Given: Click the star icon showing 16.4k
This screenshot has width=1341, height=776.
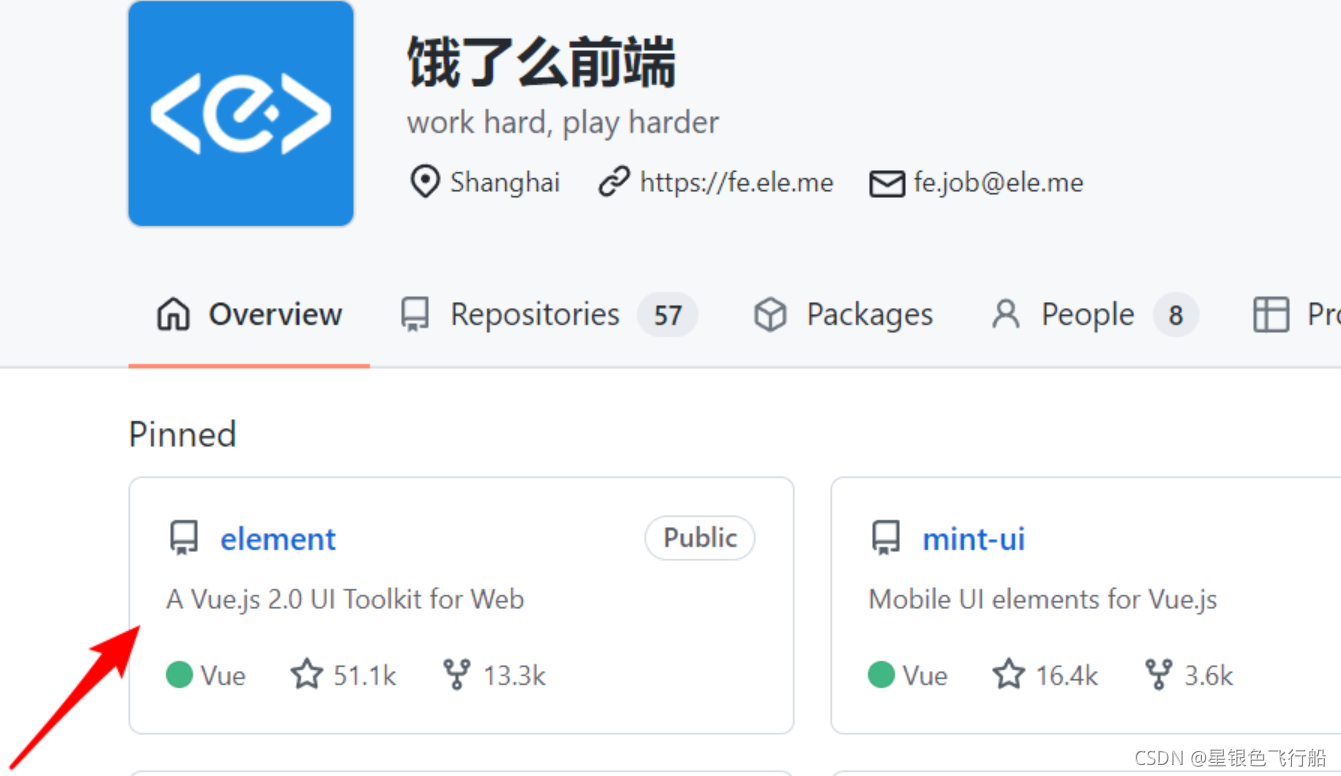Looking at the screenshot, I should pyautogui.click(x=1008, y=674).
